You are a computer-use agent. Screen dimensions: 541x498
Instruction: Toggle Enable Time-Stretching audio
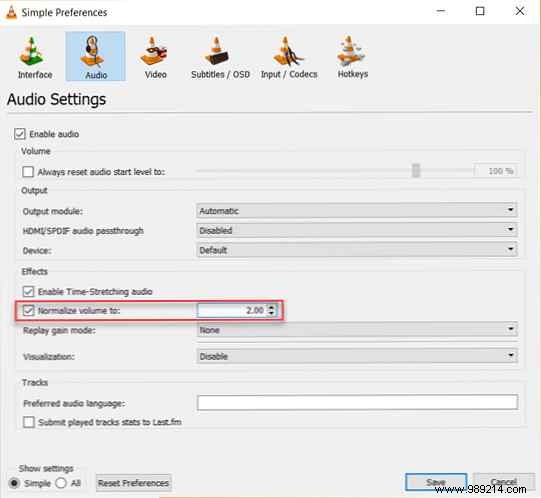tap(28, 292)
